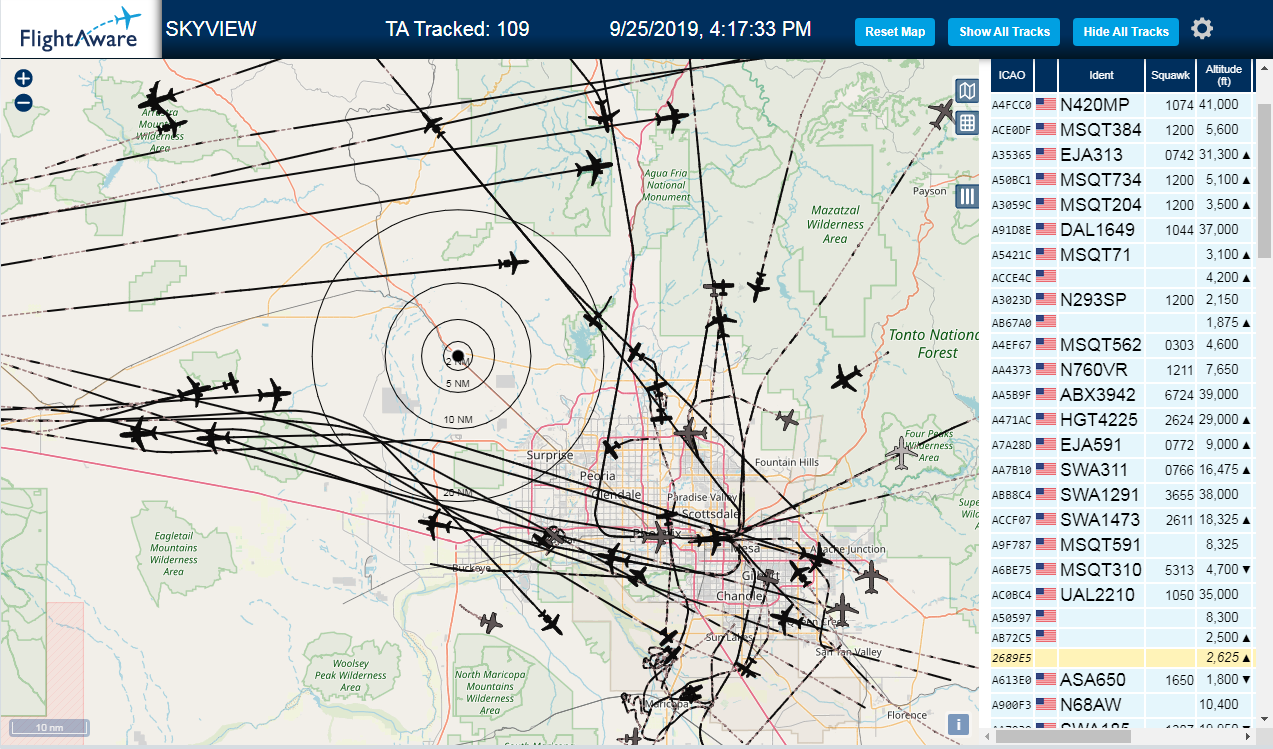The width and height of the screenshot is (1273, 749).
Task: Sort table by Ident column header
Action: pyautogui.click(x=1101, y=75)
